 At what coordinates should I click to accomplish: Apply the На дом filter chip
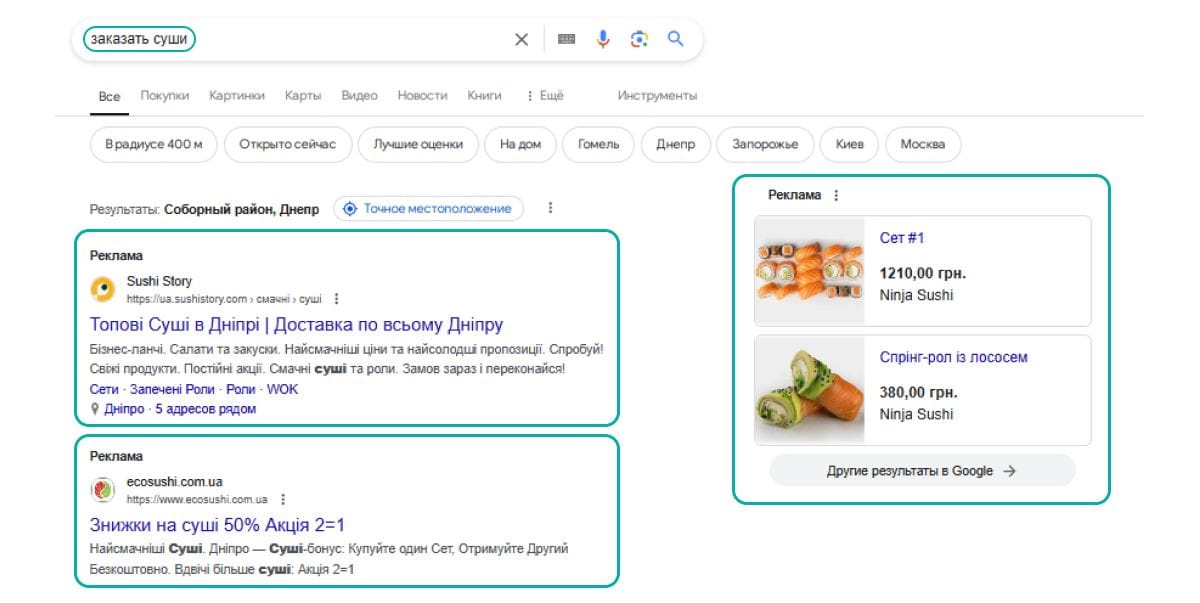[520, 144]
